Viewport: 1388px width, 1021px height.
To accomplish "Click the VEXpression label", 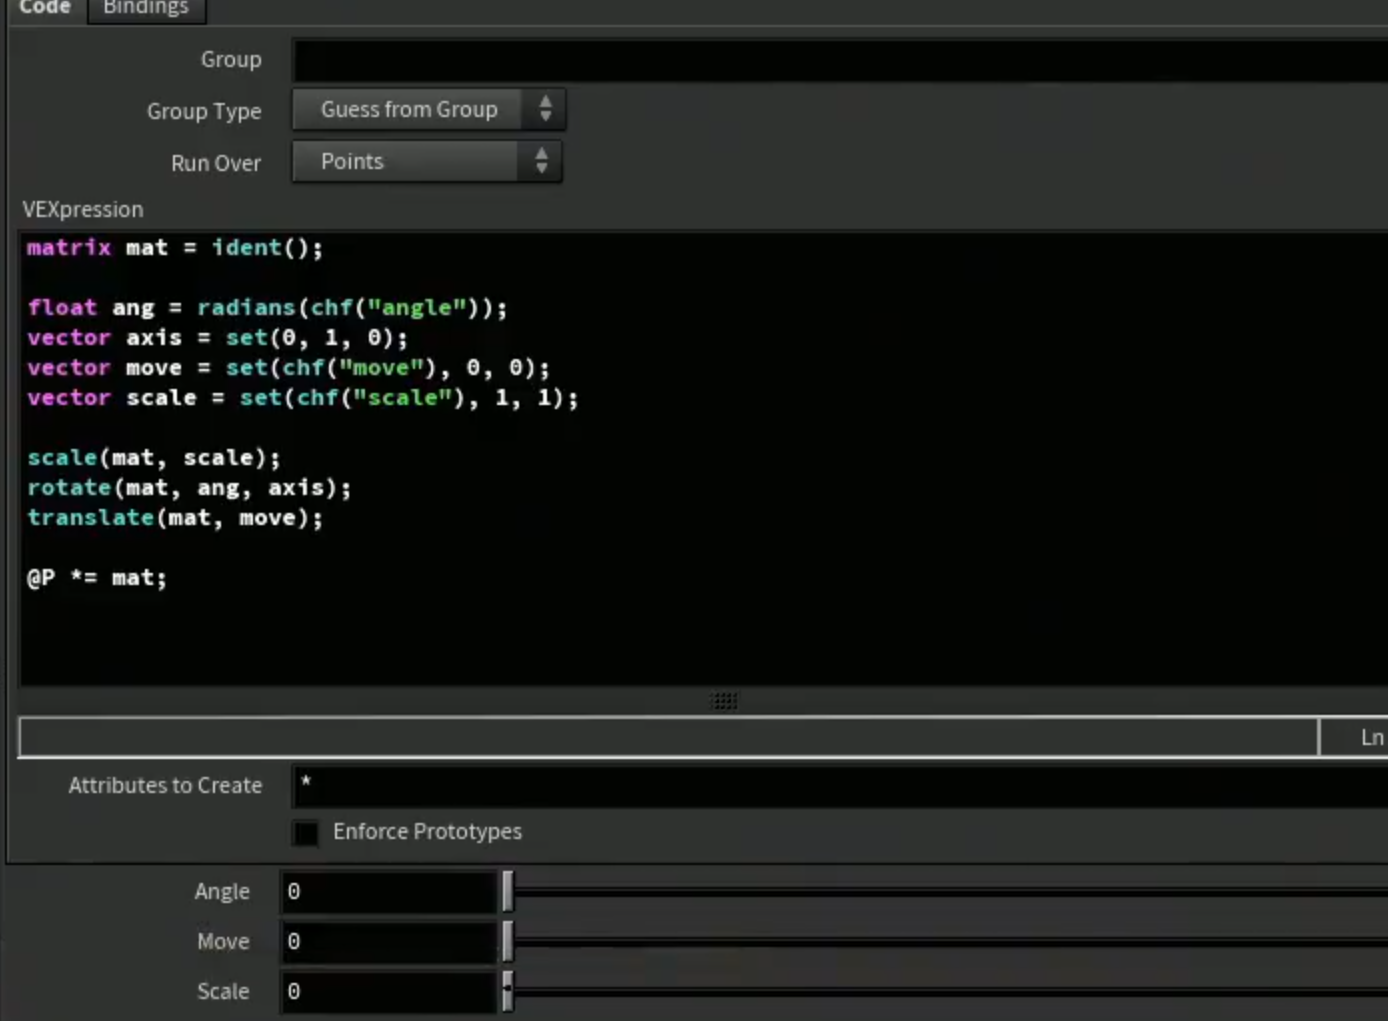I will tap(83, 210).
